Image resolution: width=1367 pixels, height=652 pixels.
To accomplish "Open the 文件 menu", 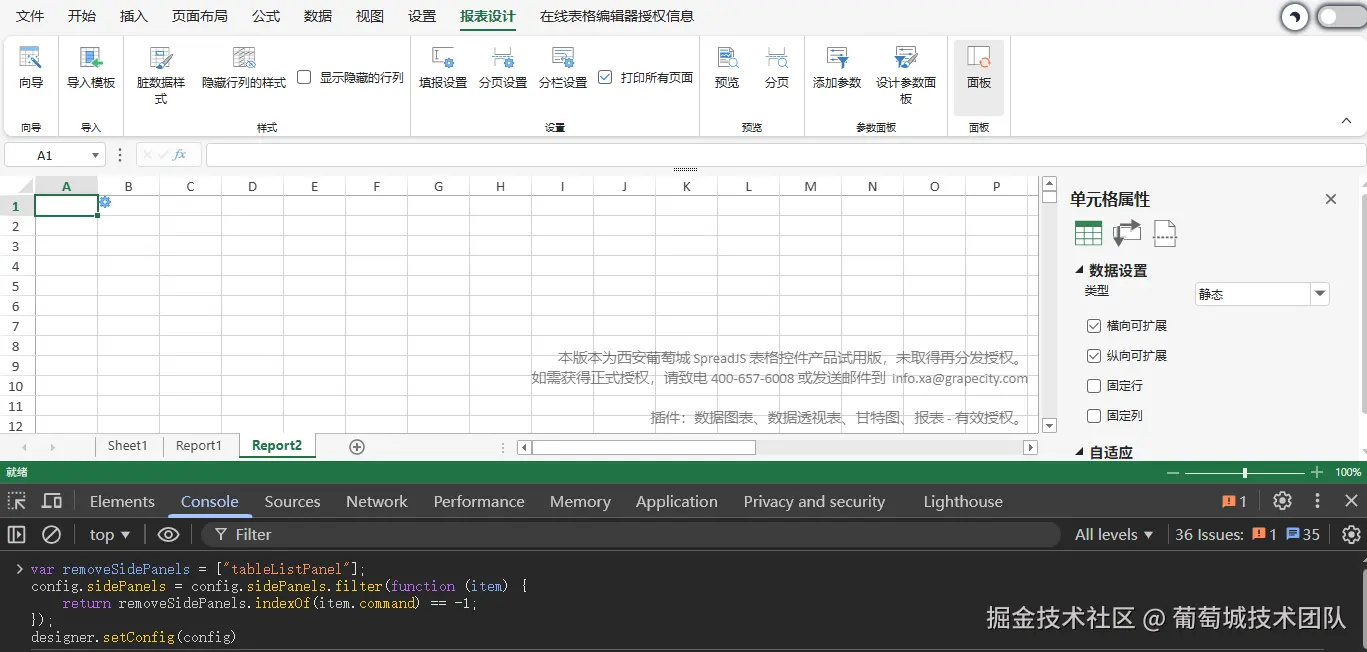I will (x=30, y=16).
